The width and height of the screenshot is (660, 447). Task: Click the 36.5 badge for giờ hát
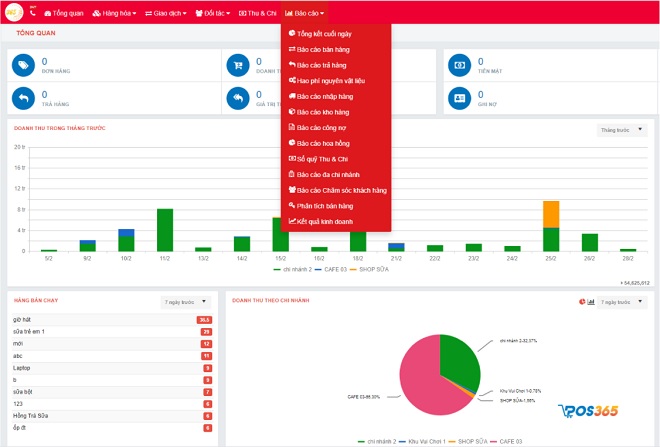click(204, 320)
